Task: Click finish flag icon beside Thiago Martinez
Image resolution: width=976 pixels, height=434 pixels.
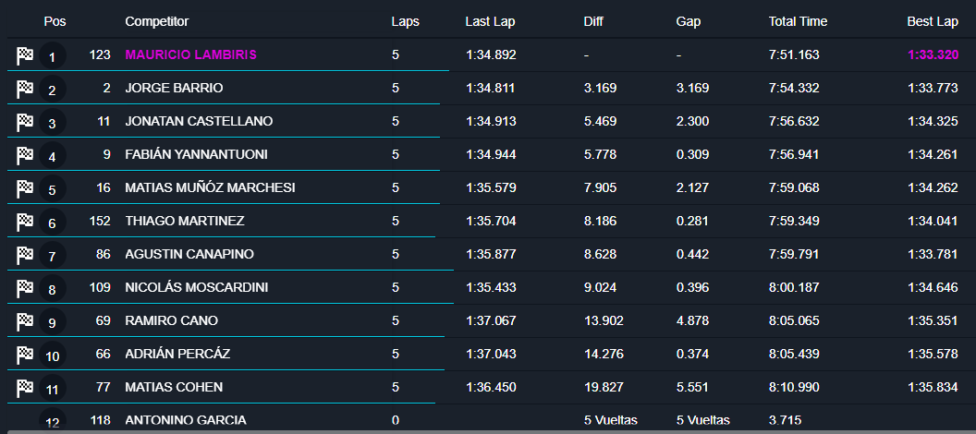Action: tap(25, 221)
